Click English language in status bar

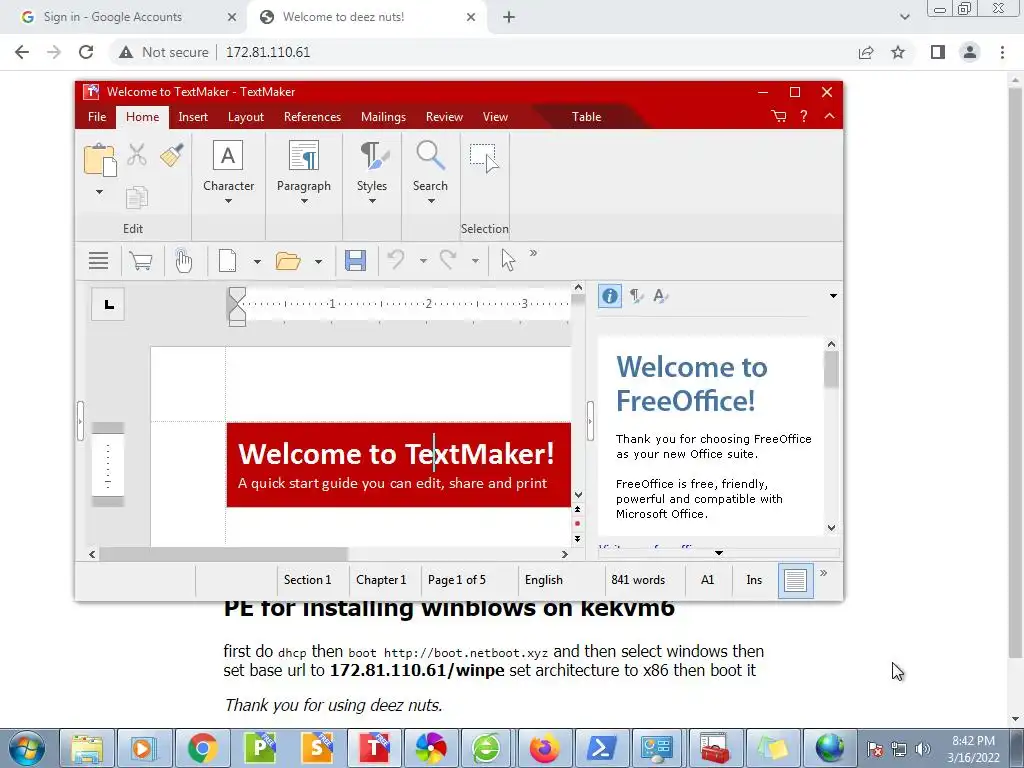coord(543,580)
